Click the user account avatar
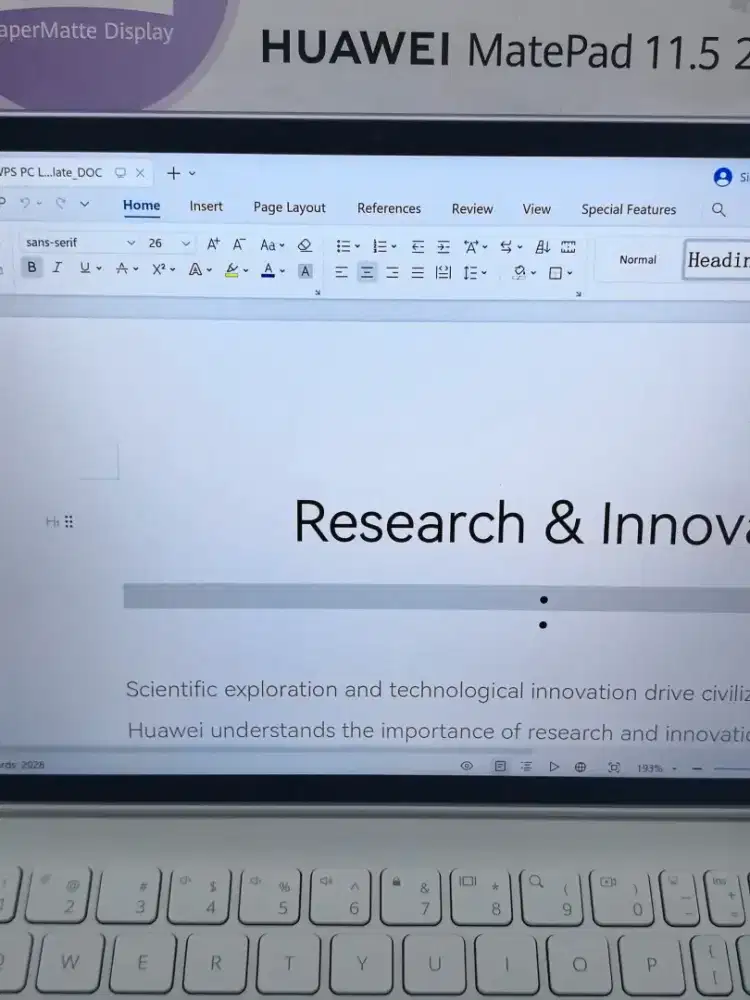 pyautogui.click(x=723, y=177)
